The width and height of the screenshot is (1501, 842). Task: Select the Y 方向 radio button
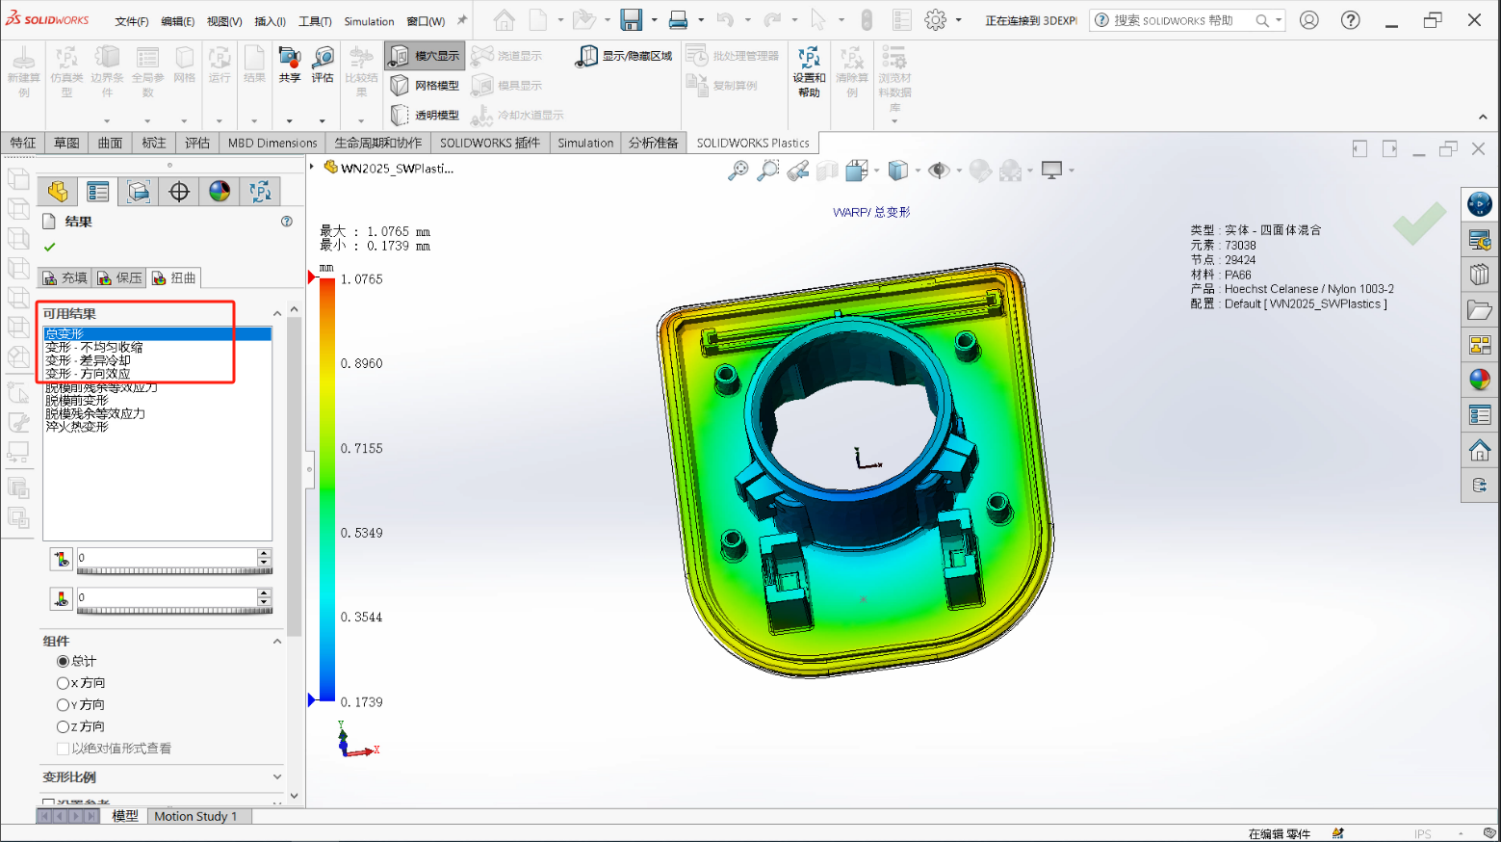tap(63, 705)
